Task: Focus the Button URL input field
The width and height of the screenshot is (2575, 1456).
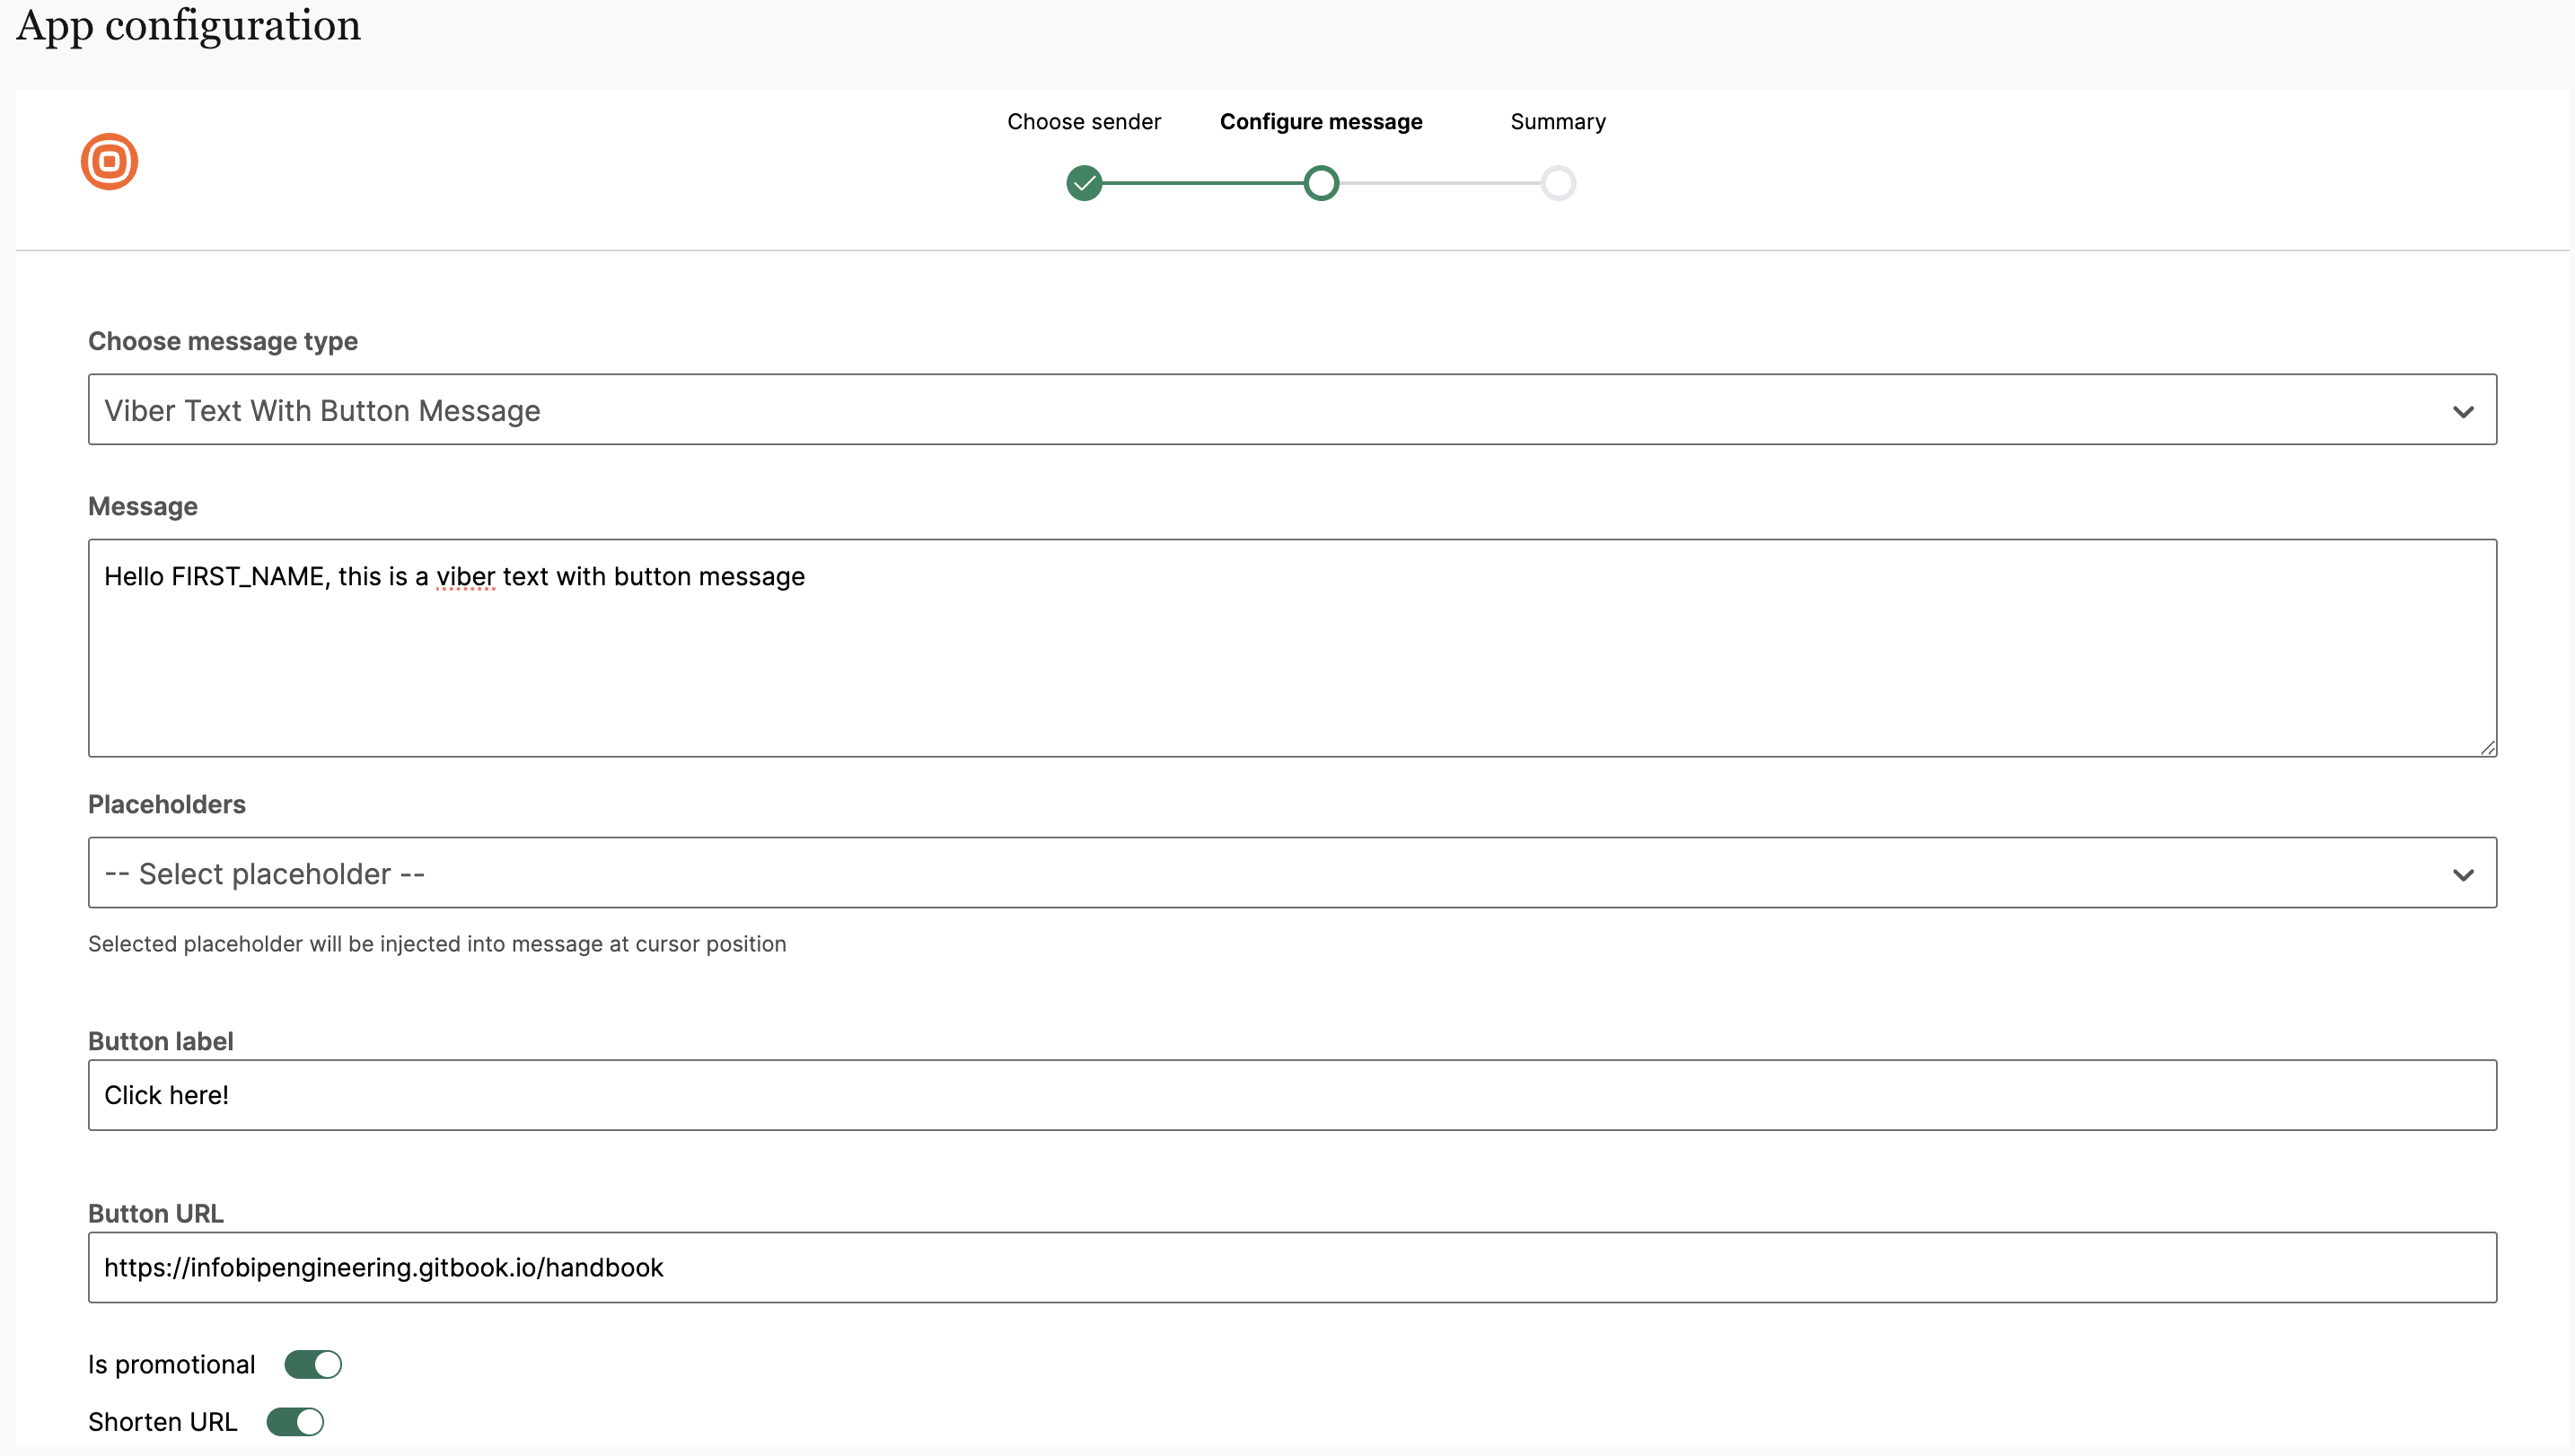Action: point(1292,1267)
